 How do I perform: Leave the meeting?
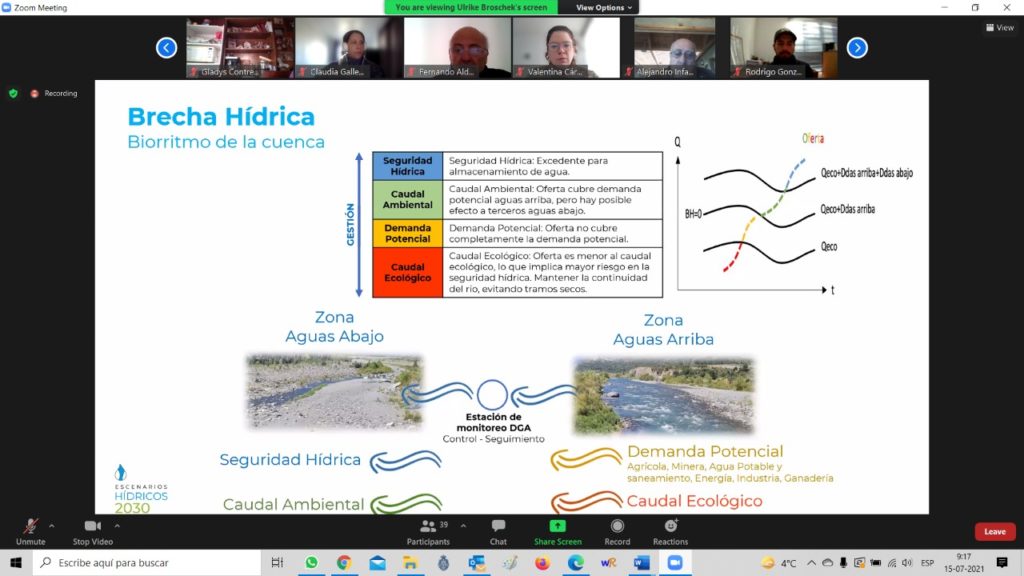coord(994,532)
